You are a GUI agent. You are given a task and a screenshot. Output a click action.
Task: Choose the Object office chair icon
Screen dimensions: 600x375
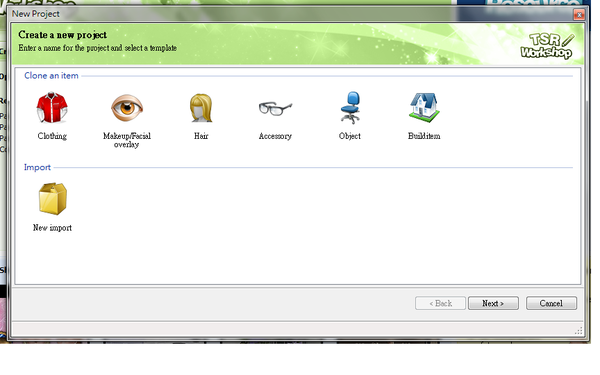click(x=350, y=108)
